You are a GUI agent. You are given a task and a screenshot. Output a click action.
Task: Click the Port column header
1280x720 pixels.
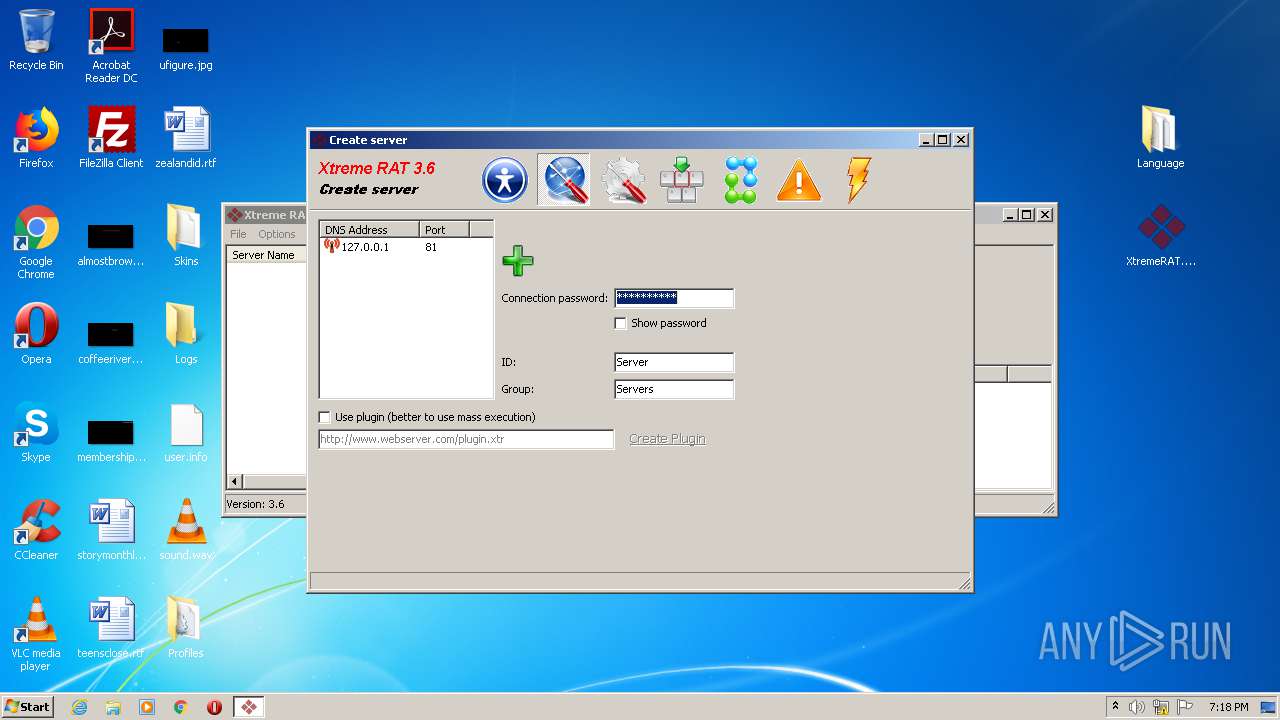pyautogui.click(x=444, y=230)
